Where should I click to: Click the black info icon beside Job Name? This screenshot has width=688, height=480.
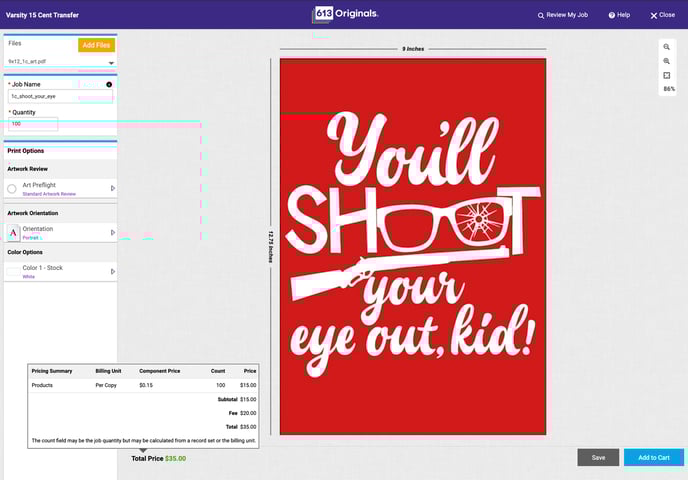[109, 84]
